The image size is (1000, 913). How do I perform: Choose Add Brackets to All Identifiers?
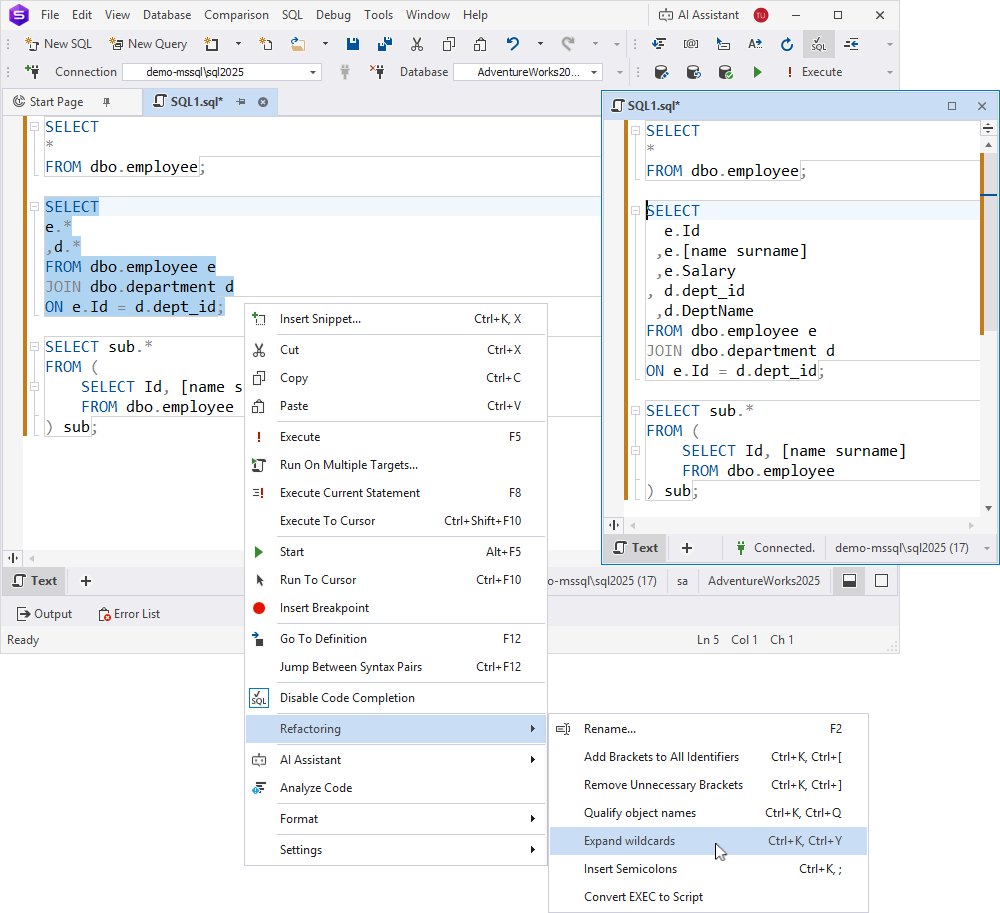pos(708,757)
